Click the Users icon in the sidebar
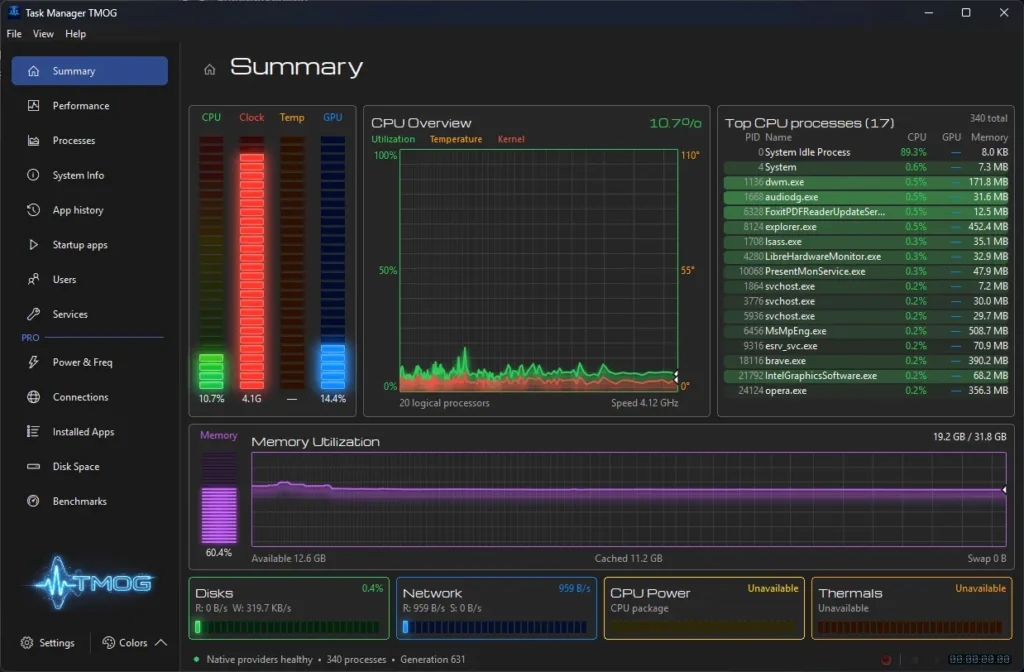 point(33,280)
